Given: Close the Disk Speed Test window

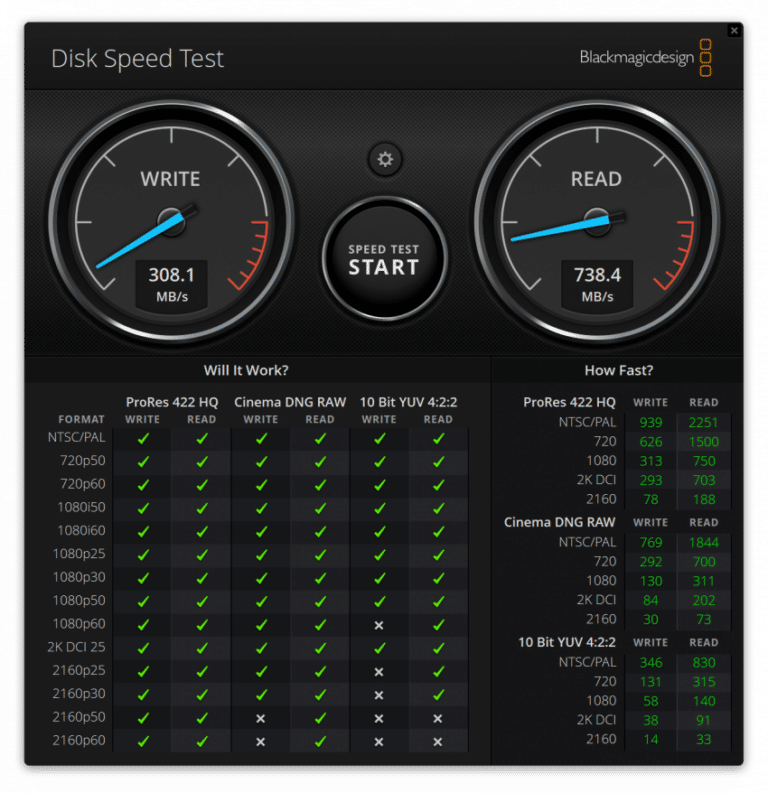Looking at the screenshot, I should (x=734, y=31).
